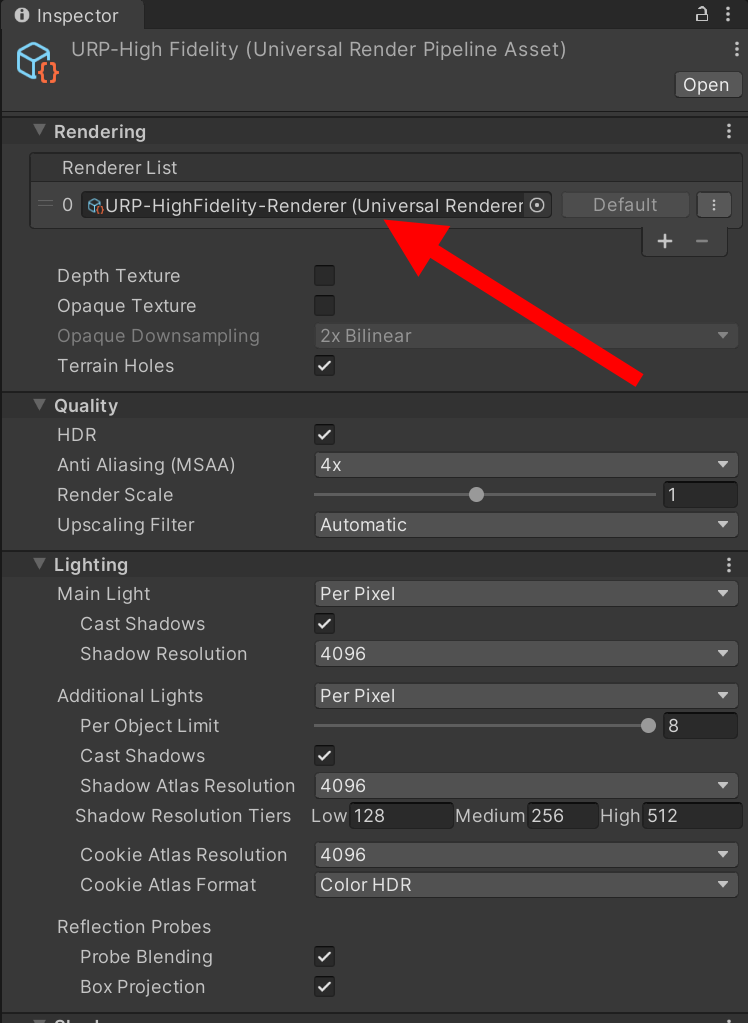Click the object picker circle for renderer
This screenshot has width=748, height=1023.
click(537, 206)
